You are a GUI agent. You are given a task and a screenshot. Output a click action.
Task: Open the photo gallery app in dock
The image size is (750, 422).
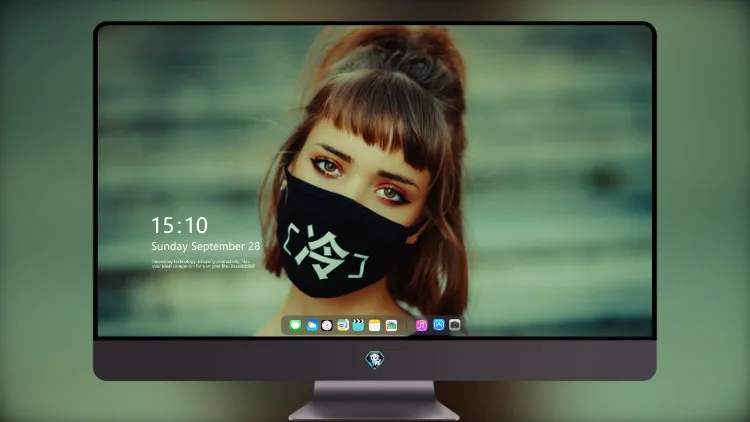tap(391, 326)
